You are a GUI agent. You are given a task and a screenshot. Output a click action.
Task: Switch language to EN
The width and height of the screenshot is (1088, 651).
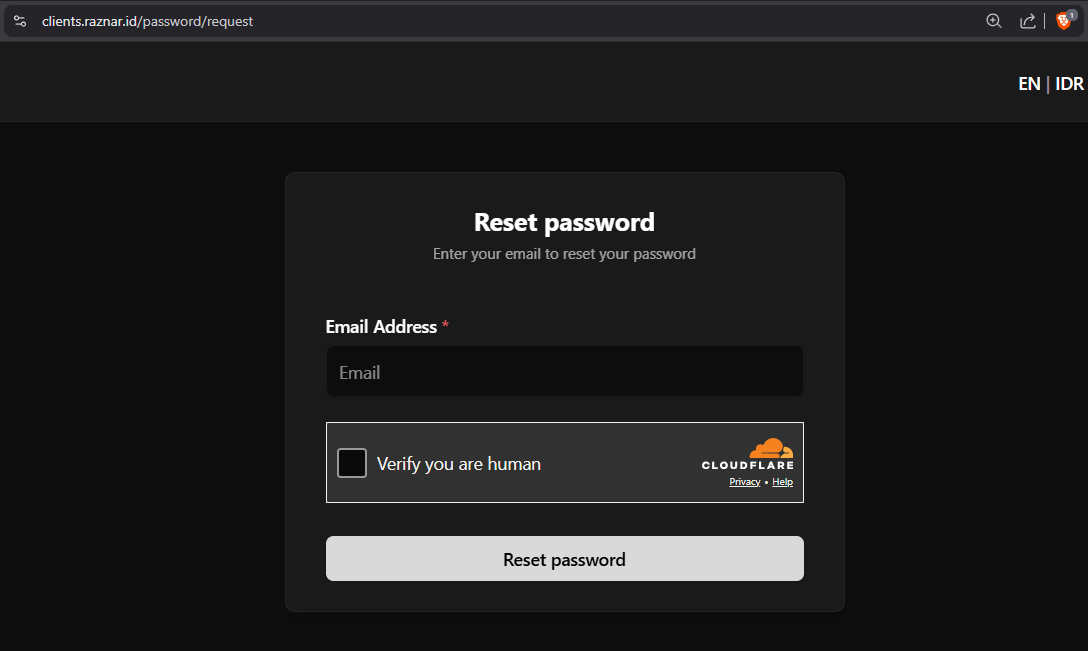tap(1029, 84)
